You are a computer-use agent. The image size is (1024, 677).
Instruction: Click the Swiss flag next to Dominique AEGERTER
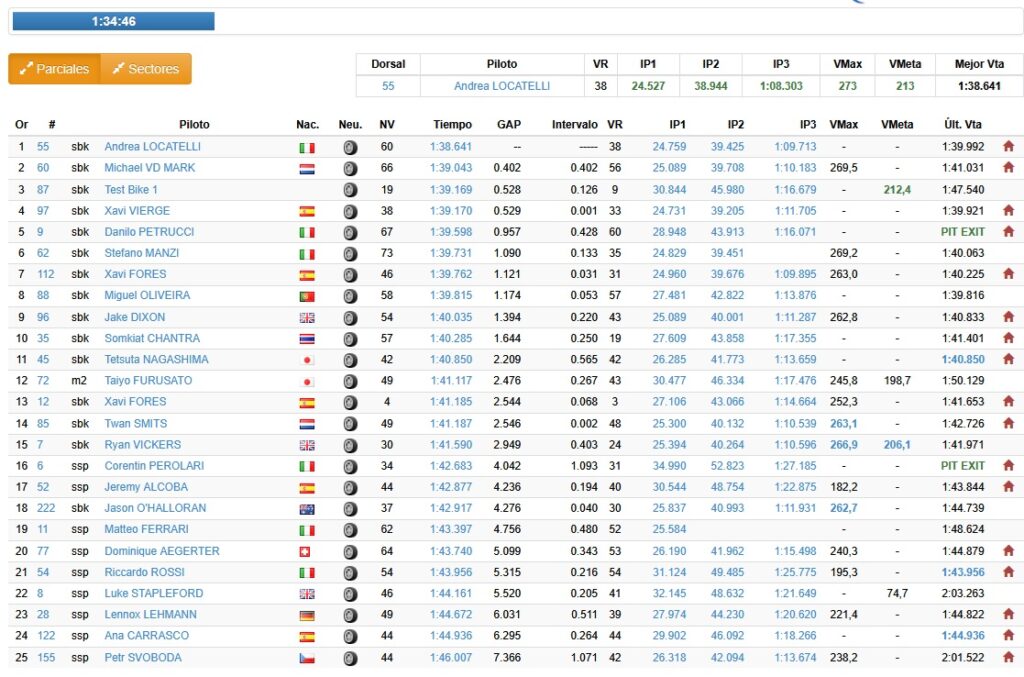point(307,551)
